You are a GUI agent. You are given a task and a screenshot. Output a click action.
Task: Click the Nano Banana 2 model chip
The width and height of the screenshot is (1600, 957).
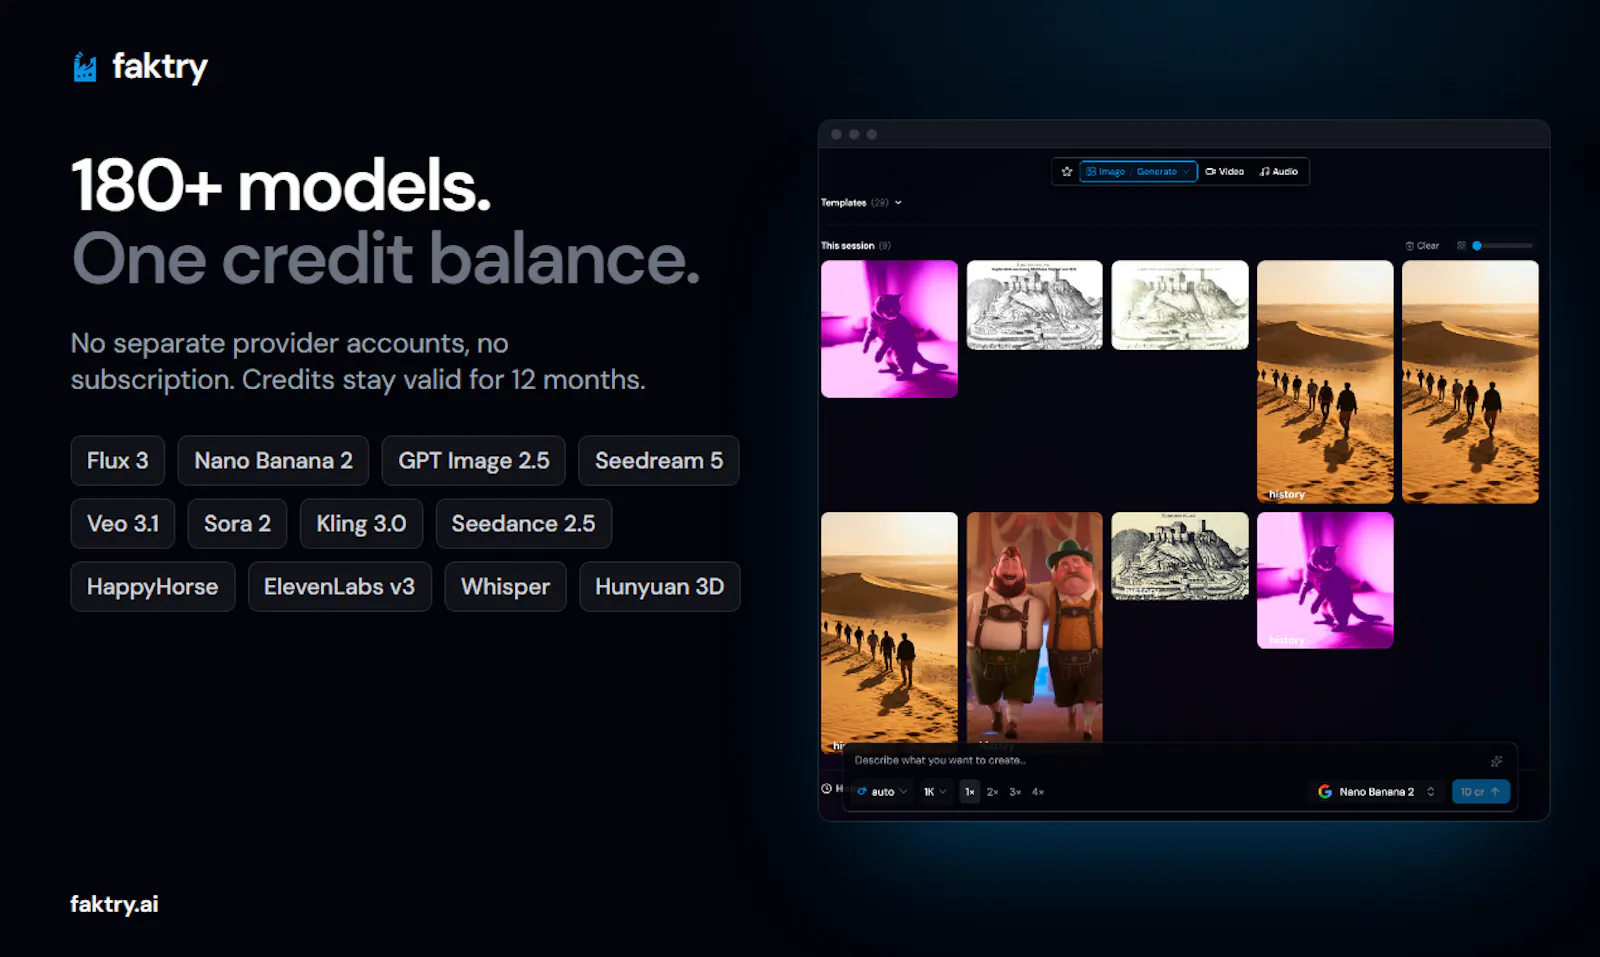(273, 461)
